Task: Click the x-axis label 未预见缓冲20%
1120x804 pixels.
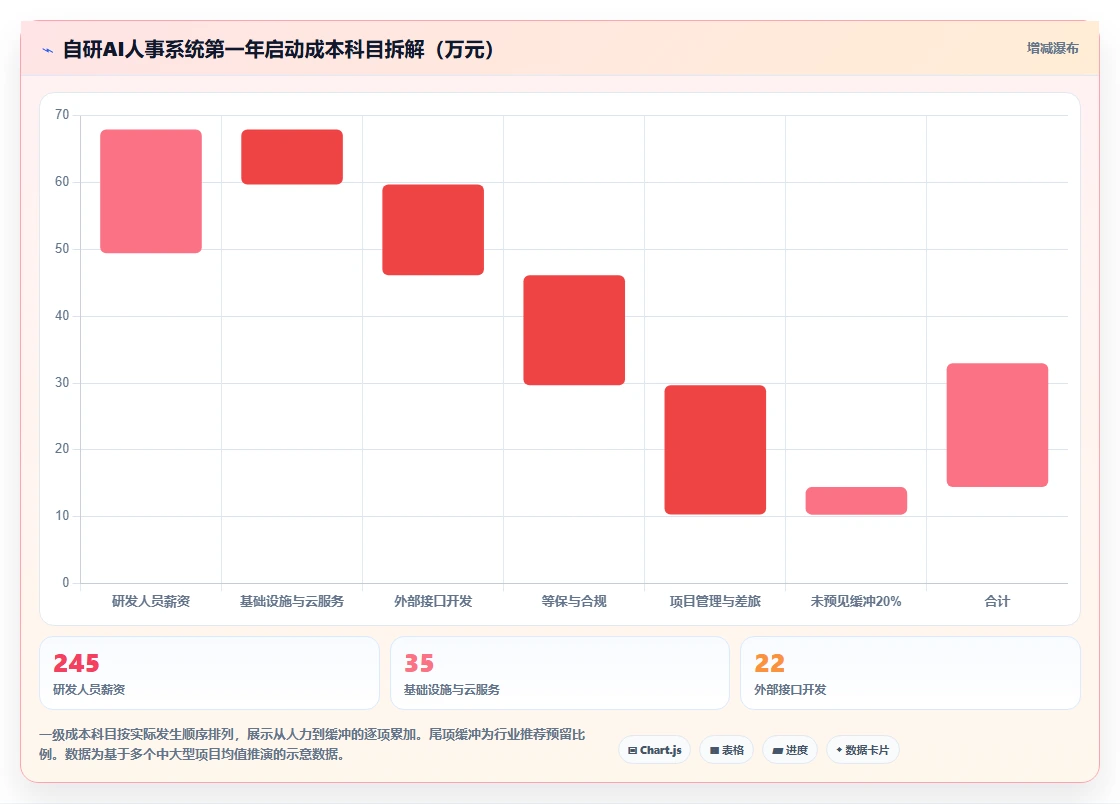Action: coord(856,601)
